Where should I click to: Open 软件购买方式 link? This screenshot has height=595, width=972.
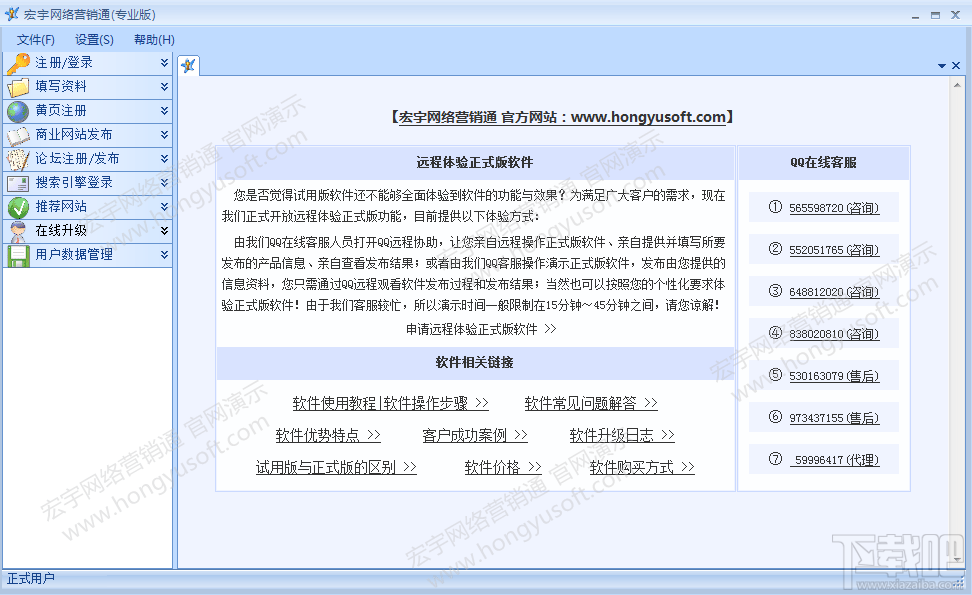(642, 467)
